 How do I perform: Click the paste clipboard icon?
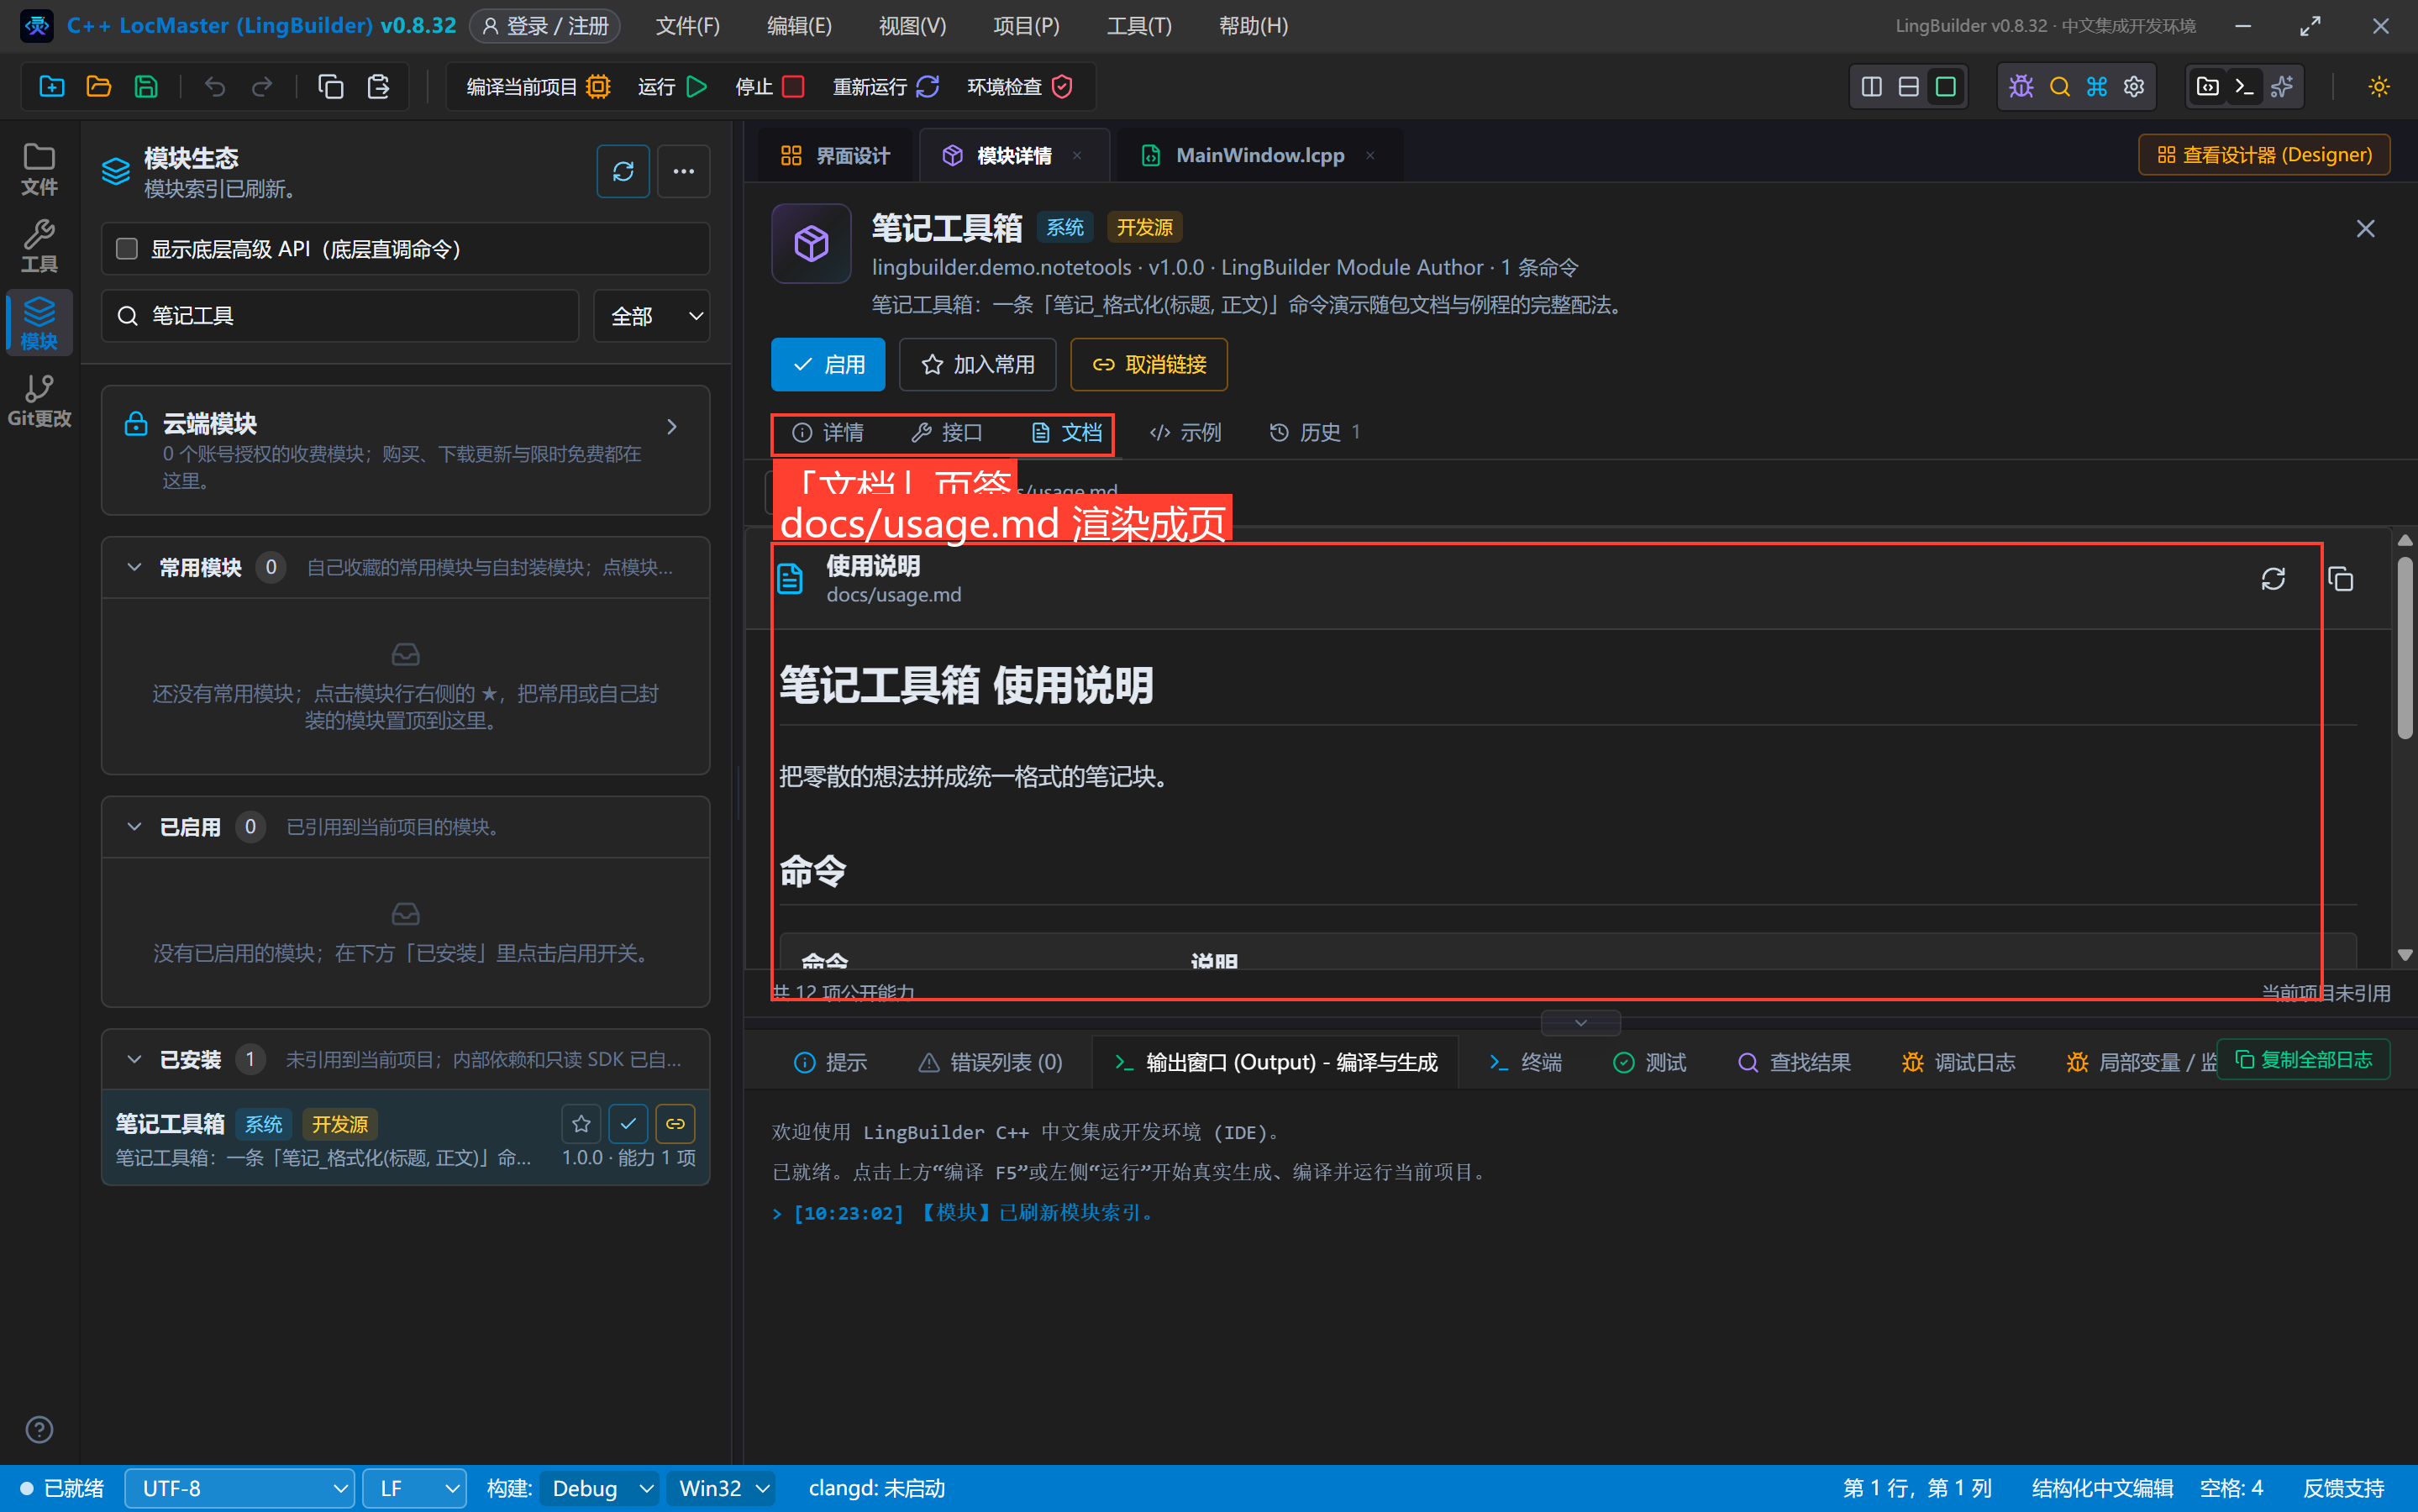[x=378, y=87]
